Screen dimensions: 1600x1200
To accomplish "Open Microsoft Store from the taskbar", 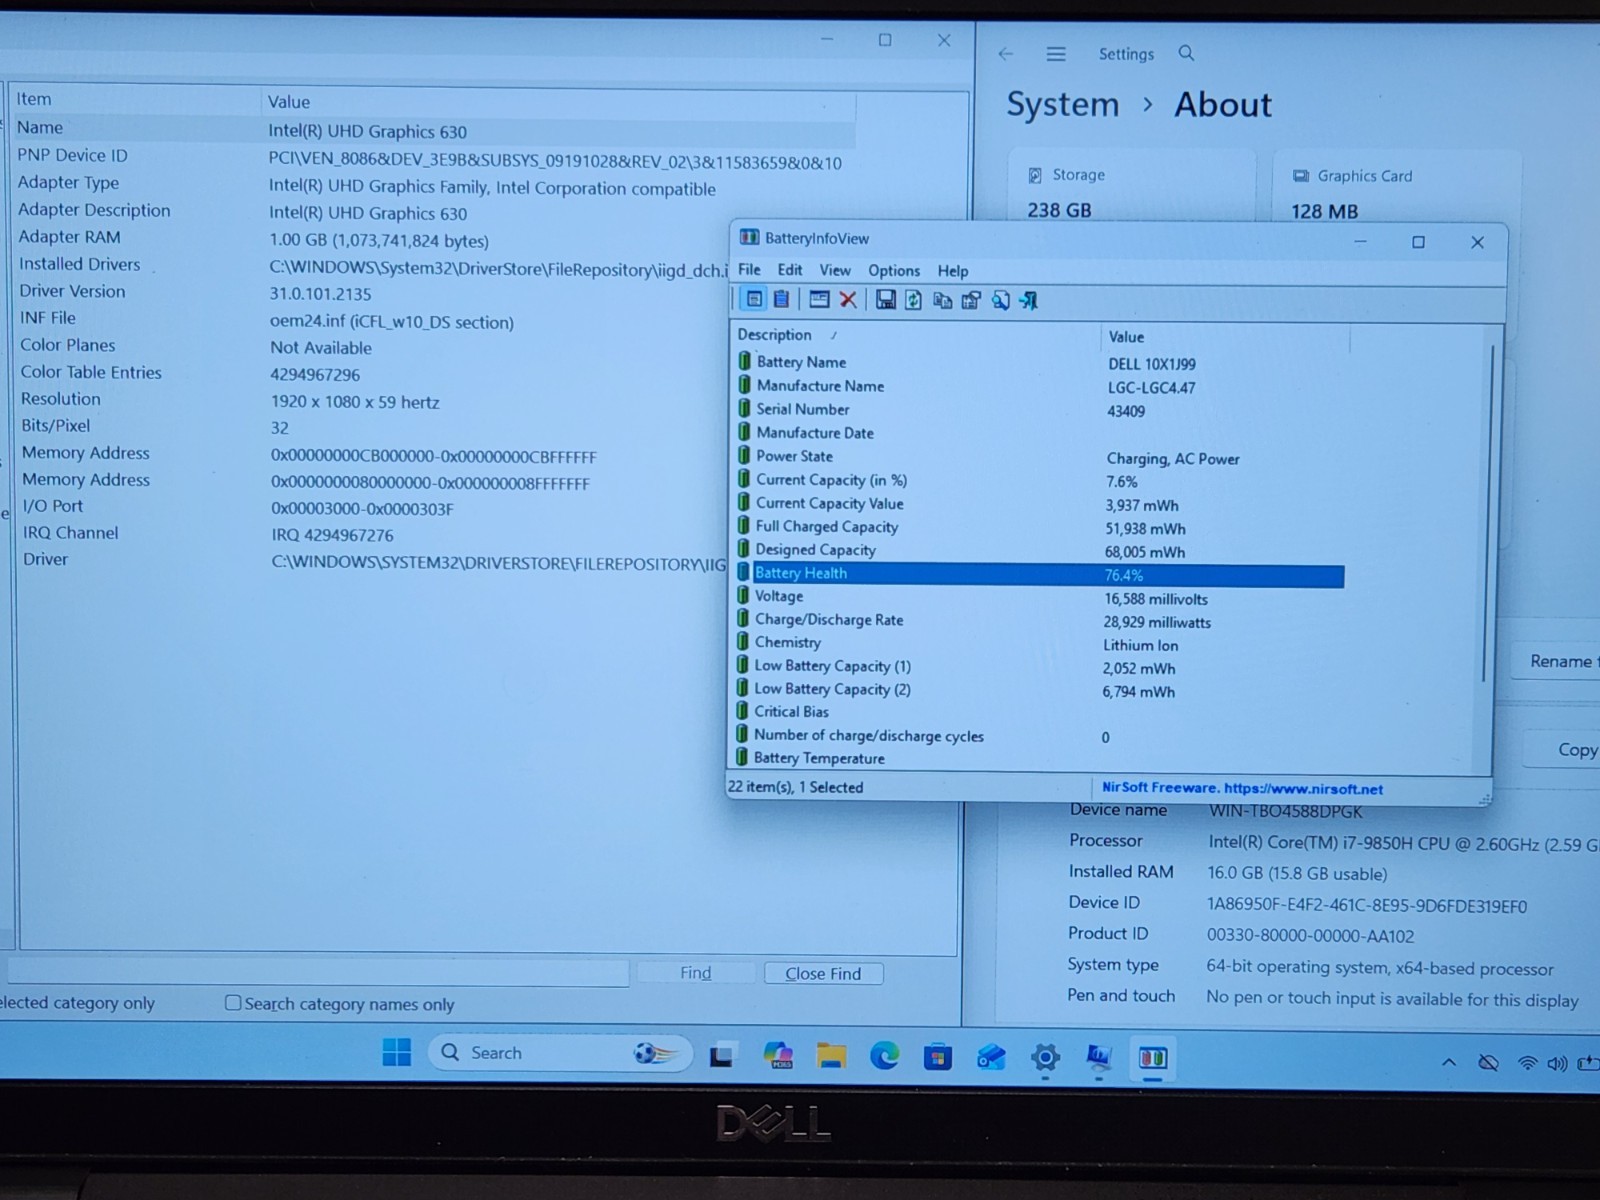I will pyautogui.click(x=938, y=1057).
